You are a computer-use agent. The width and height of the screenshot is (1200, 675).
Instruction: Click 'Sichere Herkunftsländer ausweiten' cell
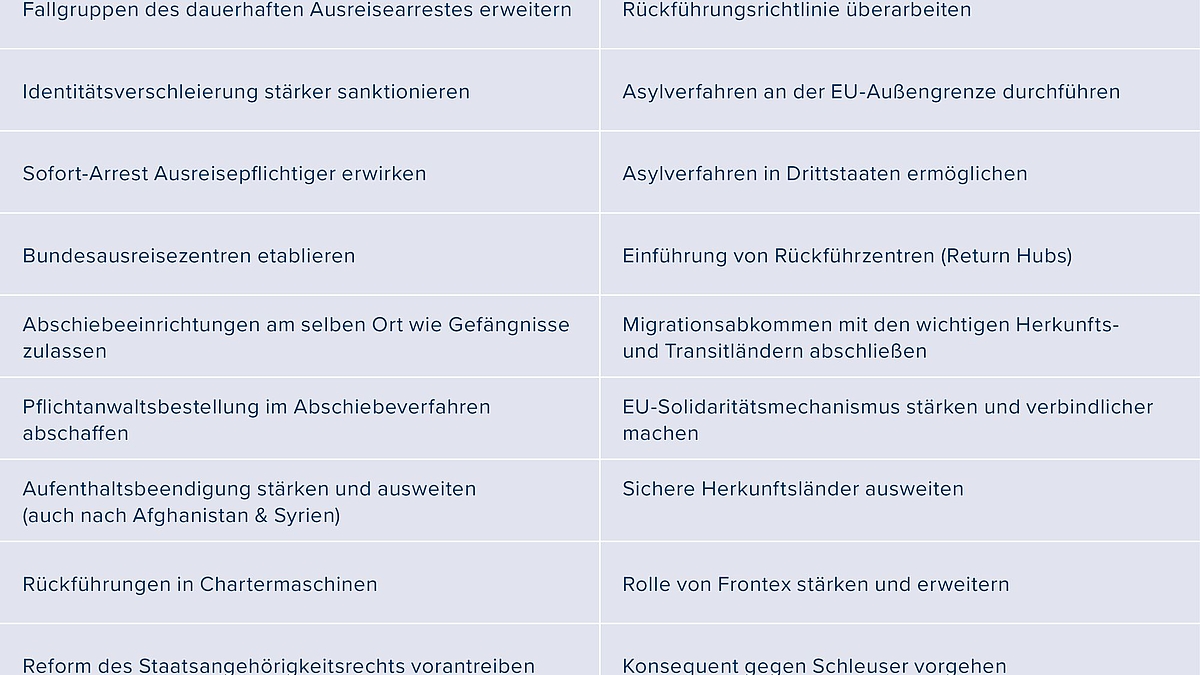[900, 500]
